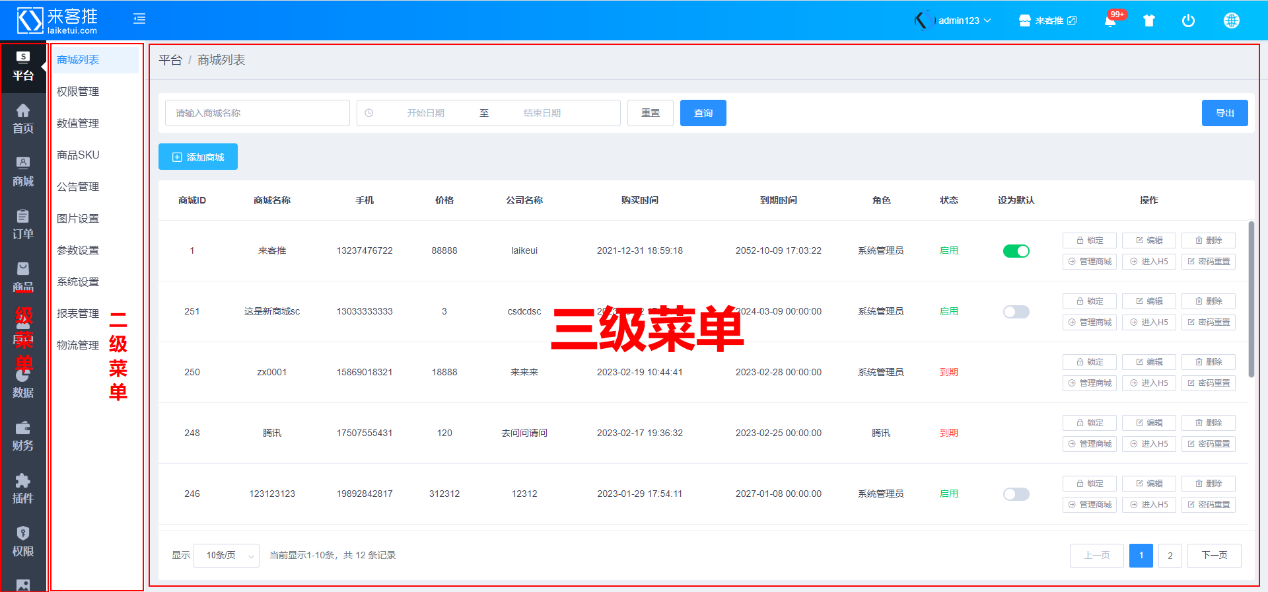
Task: Enter H5 for the zx0001 row
Action: point(1148,383)
